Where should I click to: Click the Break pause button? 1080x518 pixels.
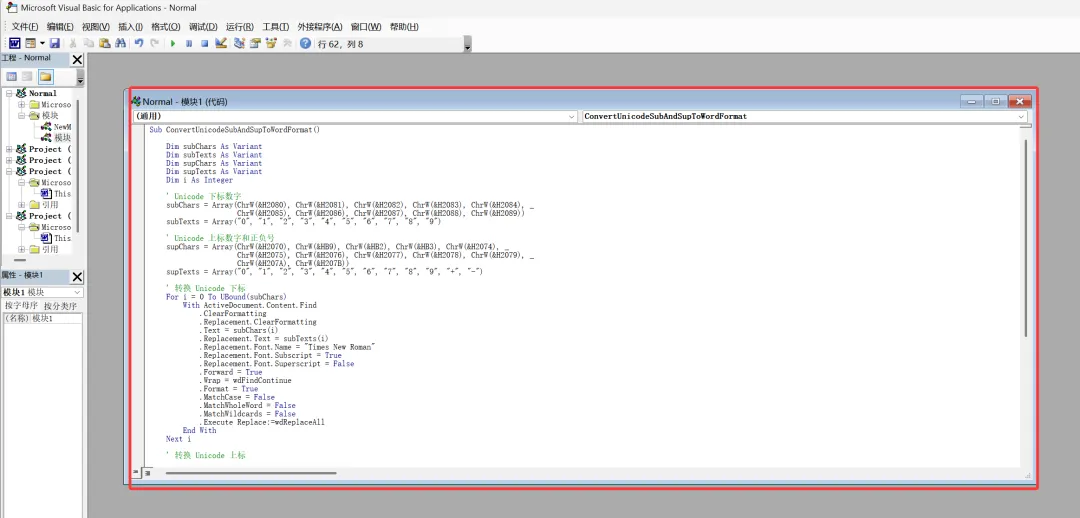tap(189, 43)
